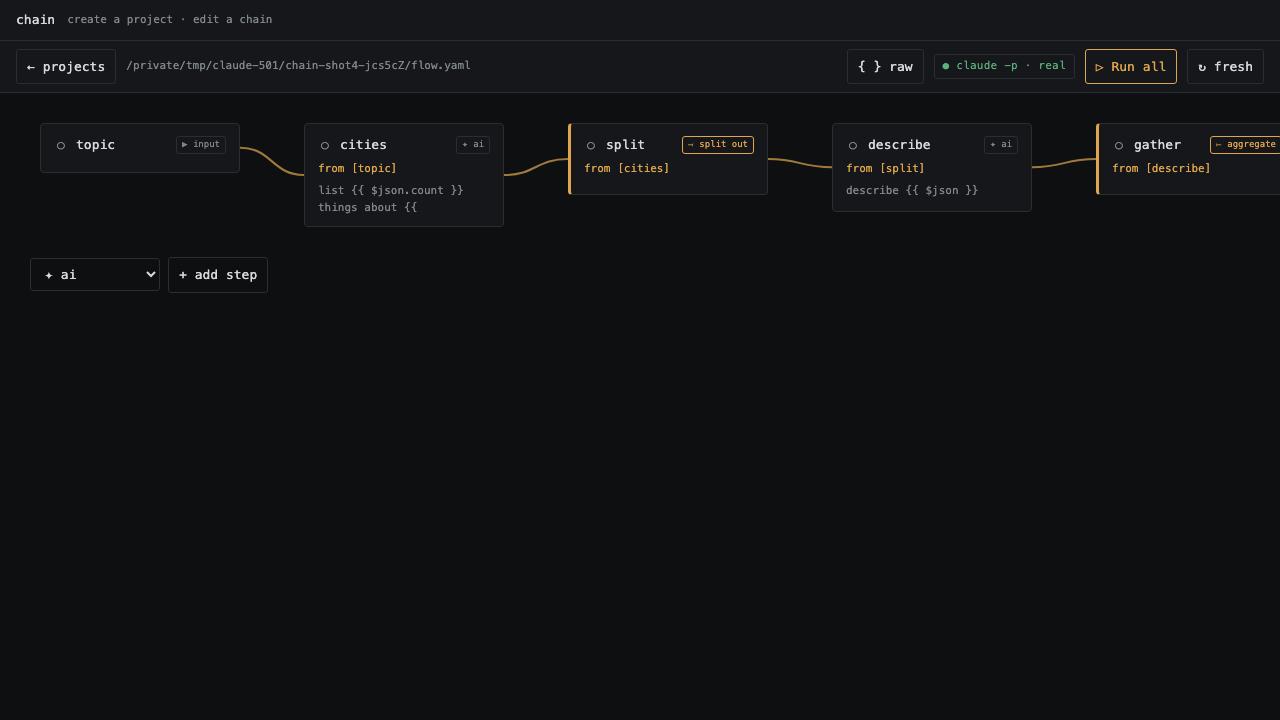Click the add step button

218,275
